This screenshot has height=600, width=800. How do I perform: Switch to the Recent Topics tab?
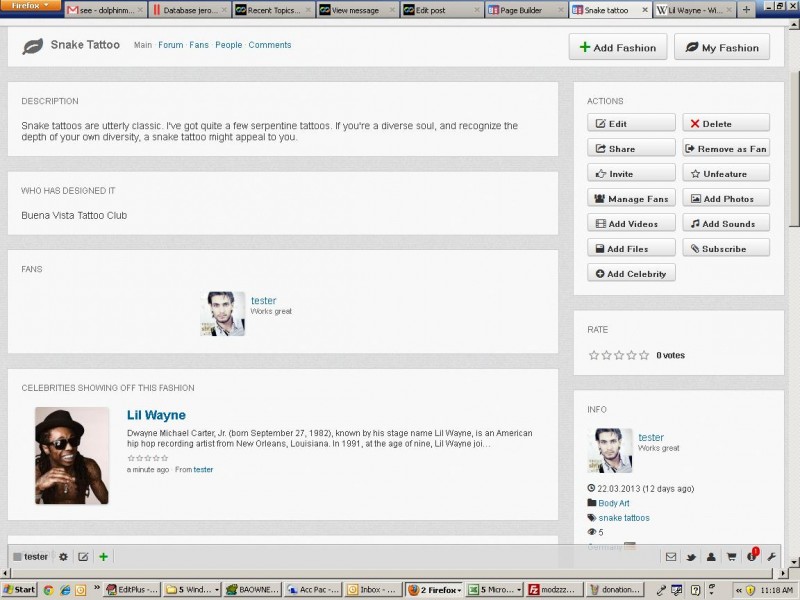pyautogui.click(x=273, y=10)
